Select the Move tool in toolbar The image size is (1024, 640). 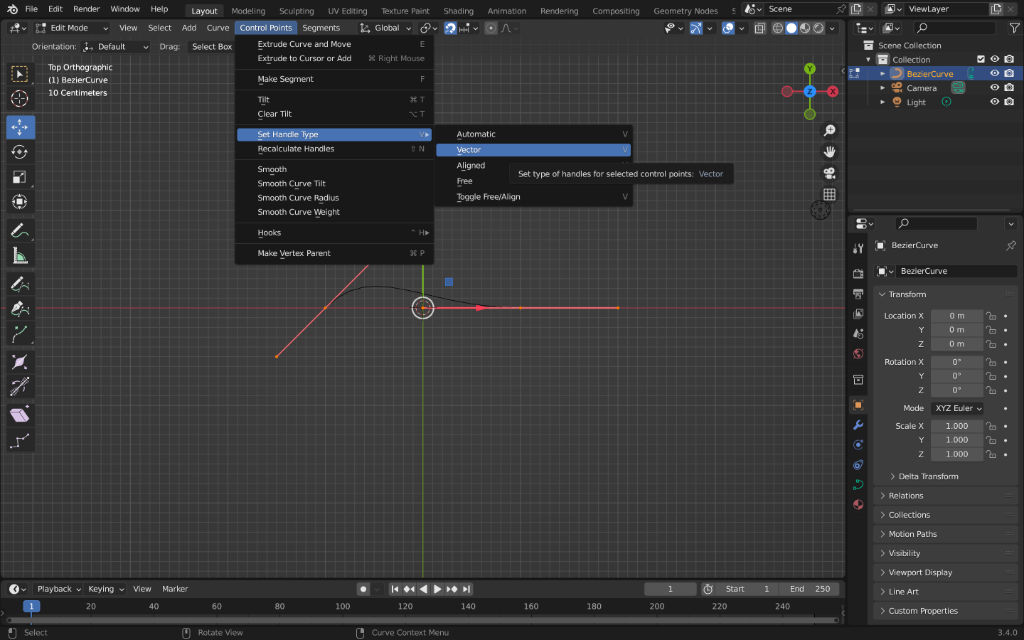coord(20,127)
